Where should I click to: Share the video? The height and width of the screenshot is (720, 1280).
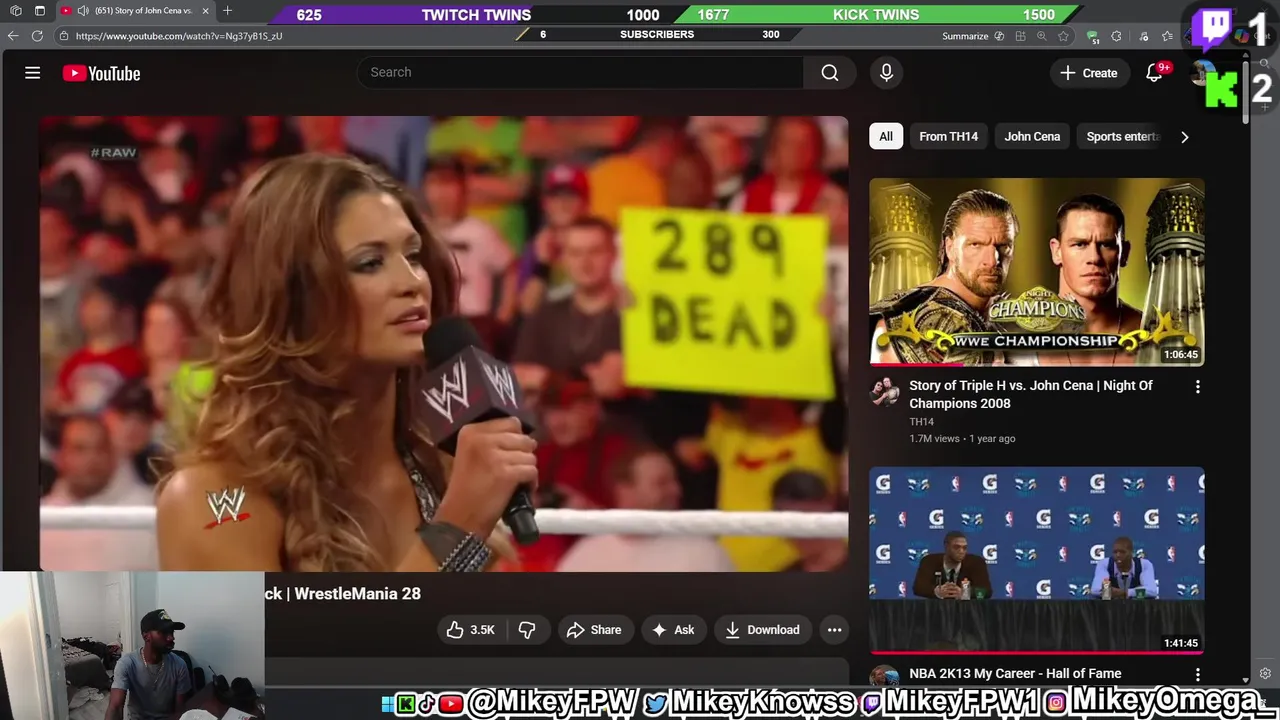coord(594,629)
